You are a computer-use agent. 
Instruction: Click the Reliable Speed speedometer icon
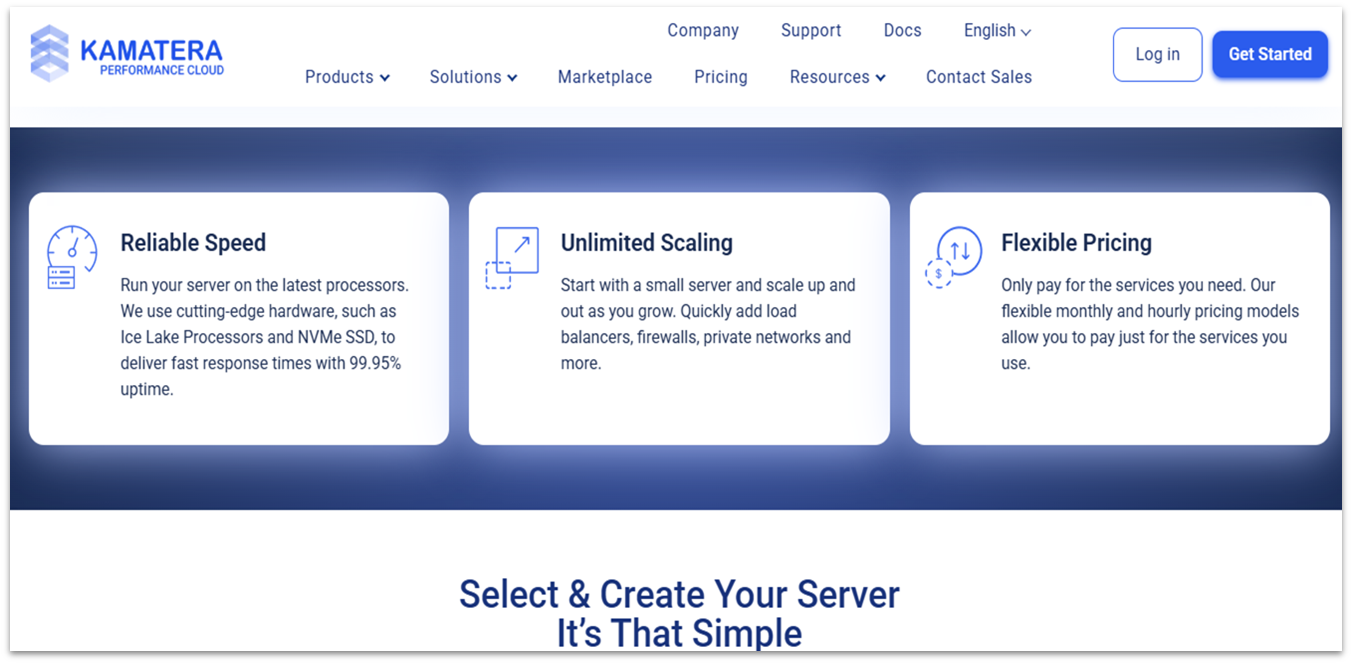tap(73, 258)
